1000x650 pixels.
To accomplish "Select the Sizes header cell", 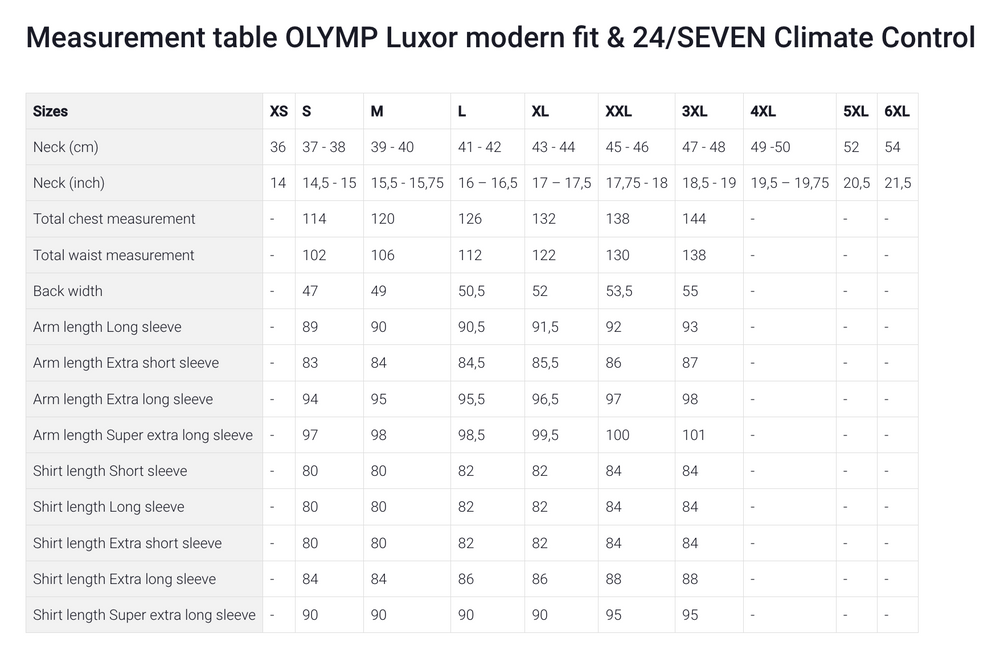I will point(51,111).
